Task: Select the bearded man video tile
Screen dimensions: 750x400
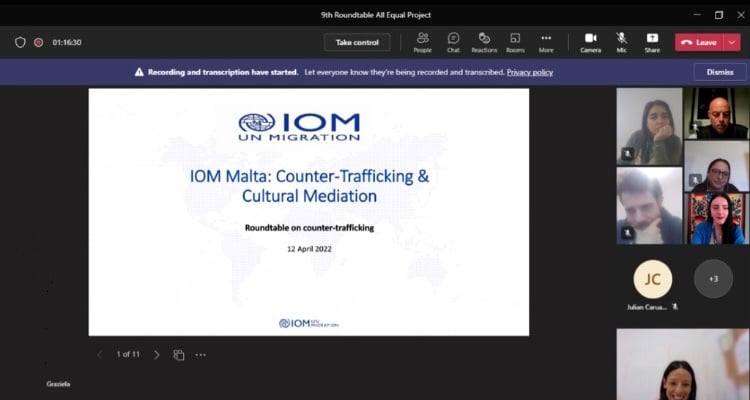Action: click(650, 205)
